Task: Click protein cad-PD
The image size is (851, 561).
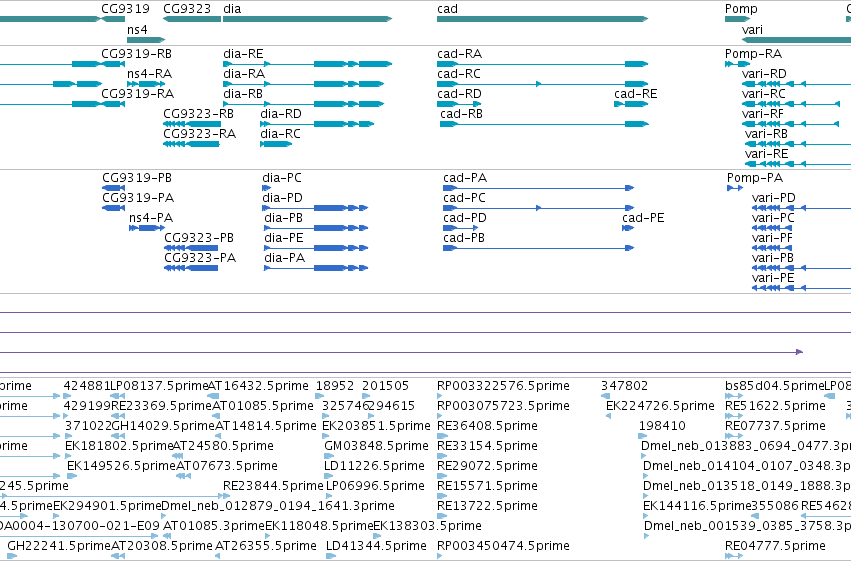Action: tap(465, 218)
